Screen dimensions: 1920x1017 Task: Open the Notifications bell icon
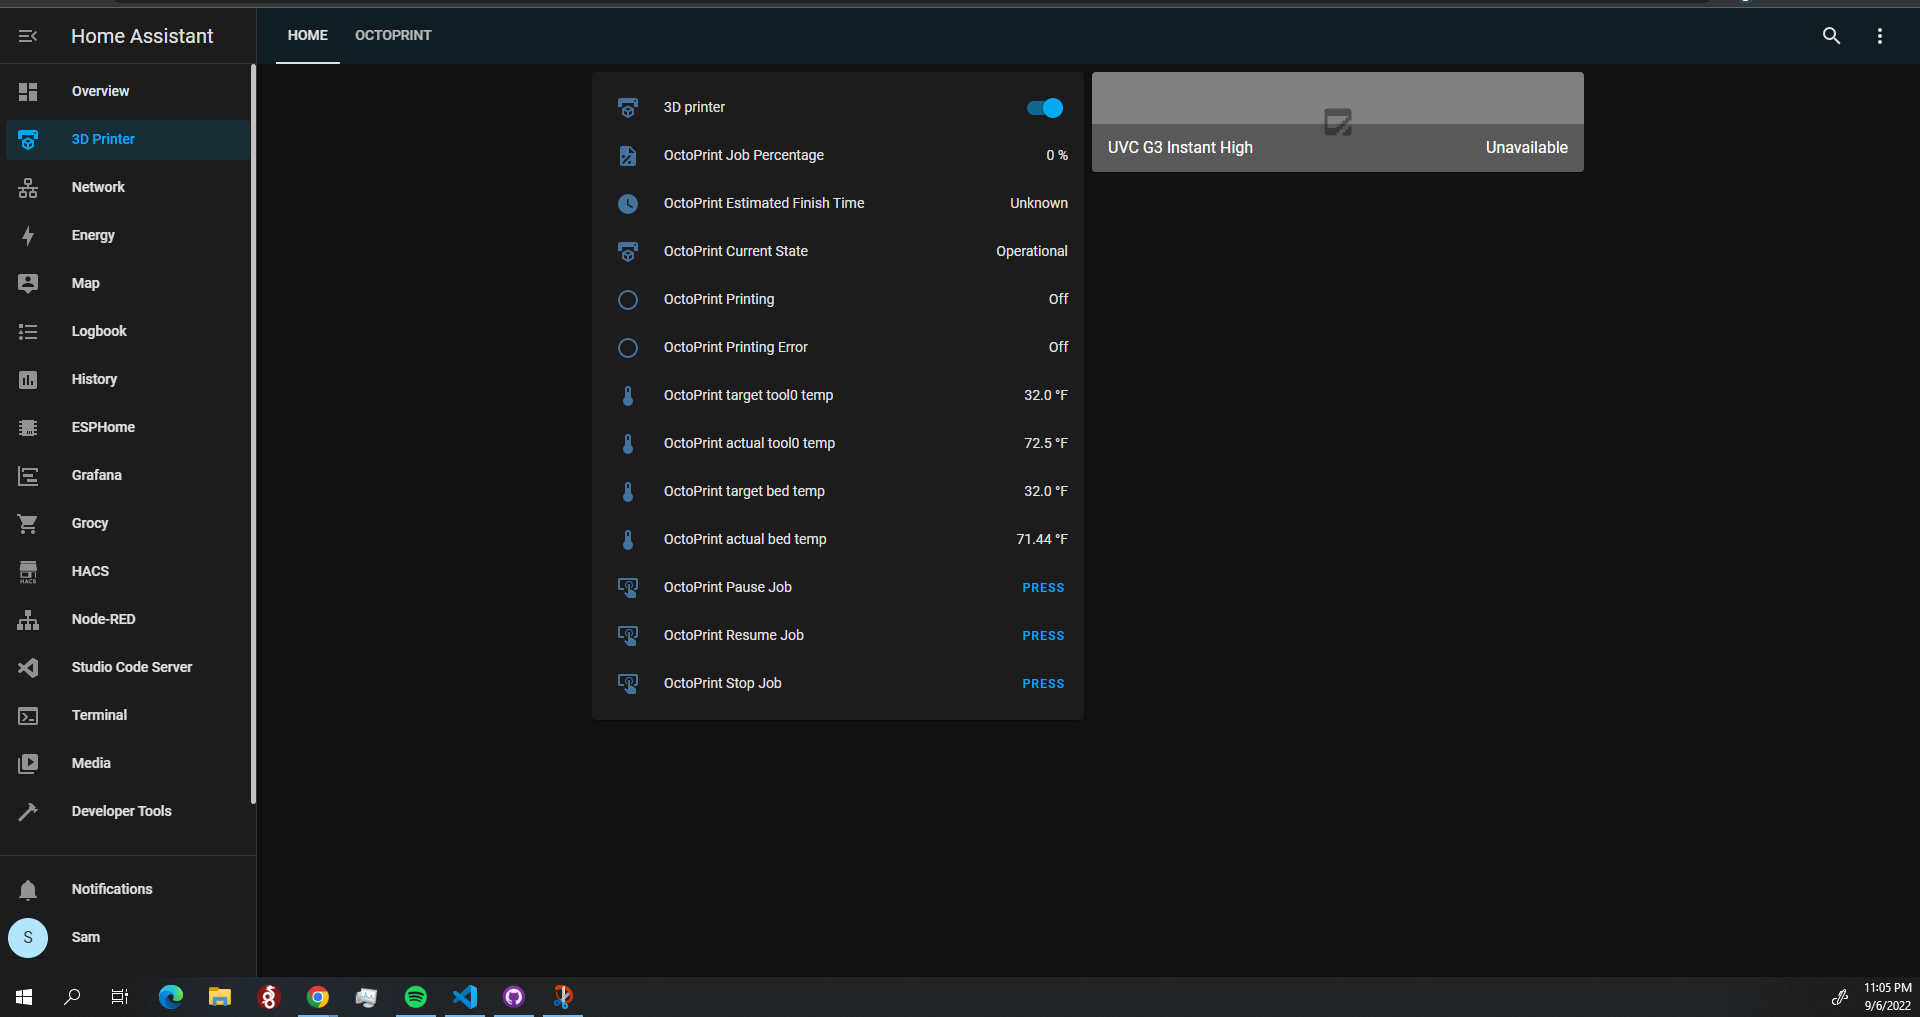pos(28,890)
